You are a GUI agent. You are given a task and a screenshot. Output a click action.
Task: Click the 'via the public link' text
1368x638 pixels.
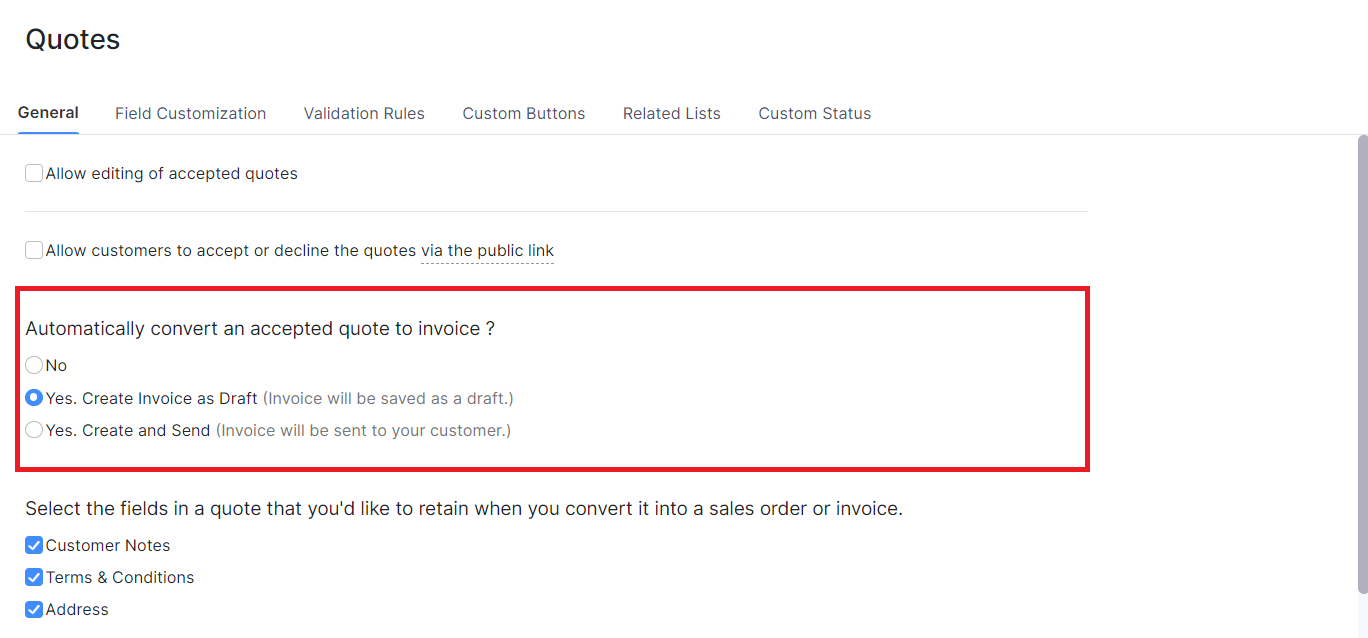coord(487,251)
